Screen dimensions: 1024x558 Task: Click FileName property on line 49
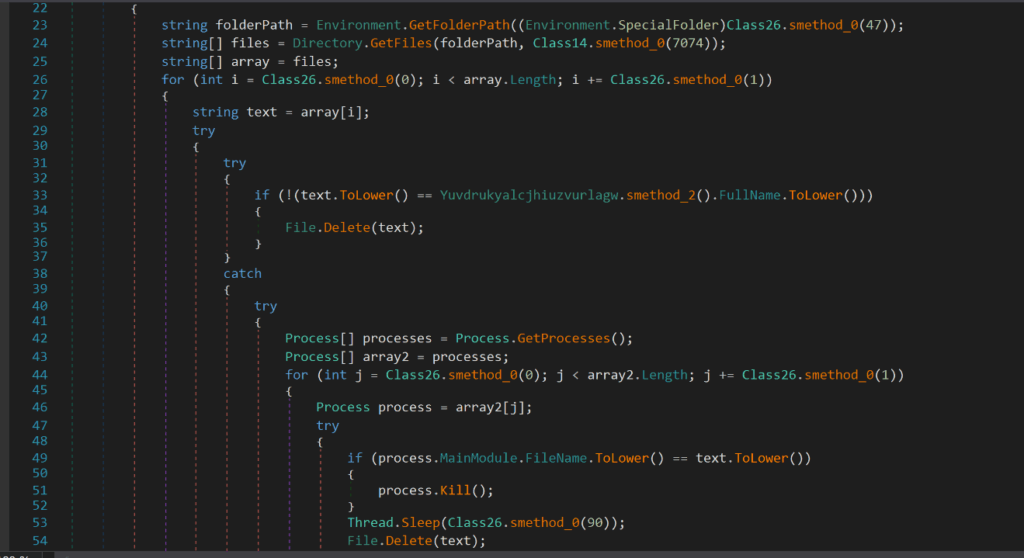click(556, 459)
